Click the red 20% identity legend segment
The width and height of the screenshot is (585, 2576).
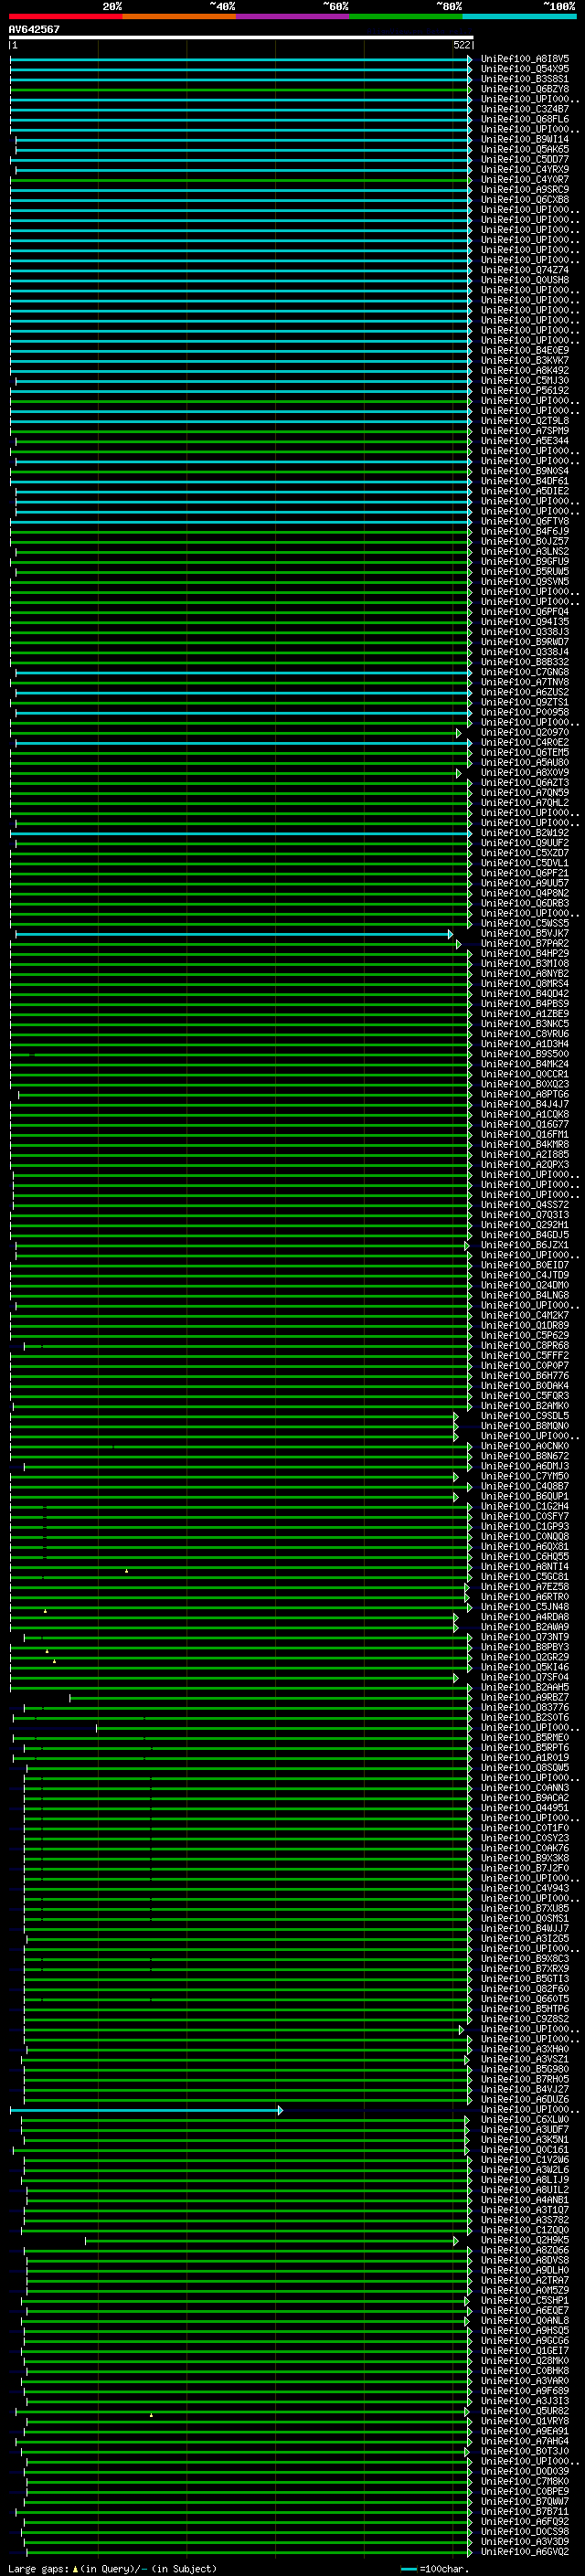(65, 16)
